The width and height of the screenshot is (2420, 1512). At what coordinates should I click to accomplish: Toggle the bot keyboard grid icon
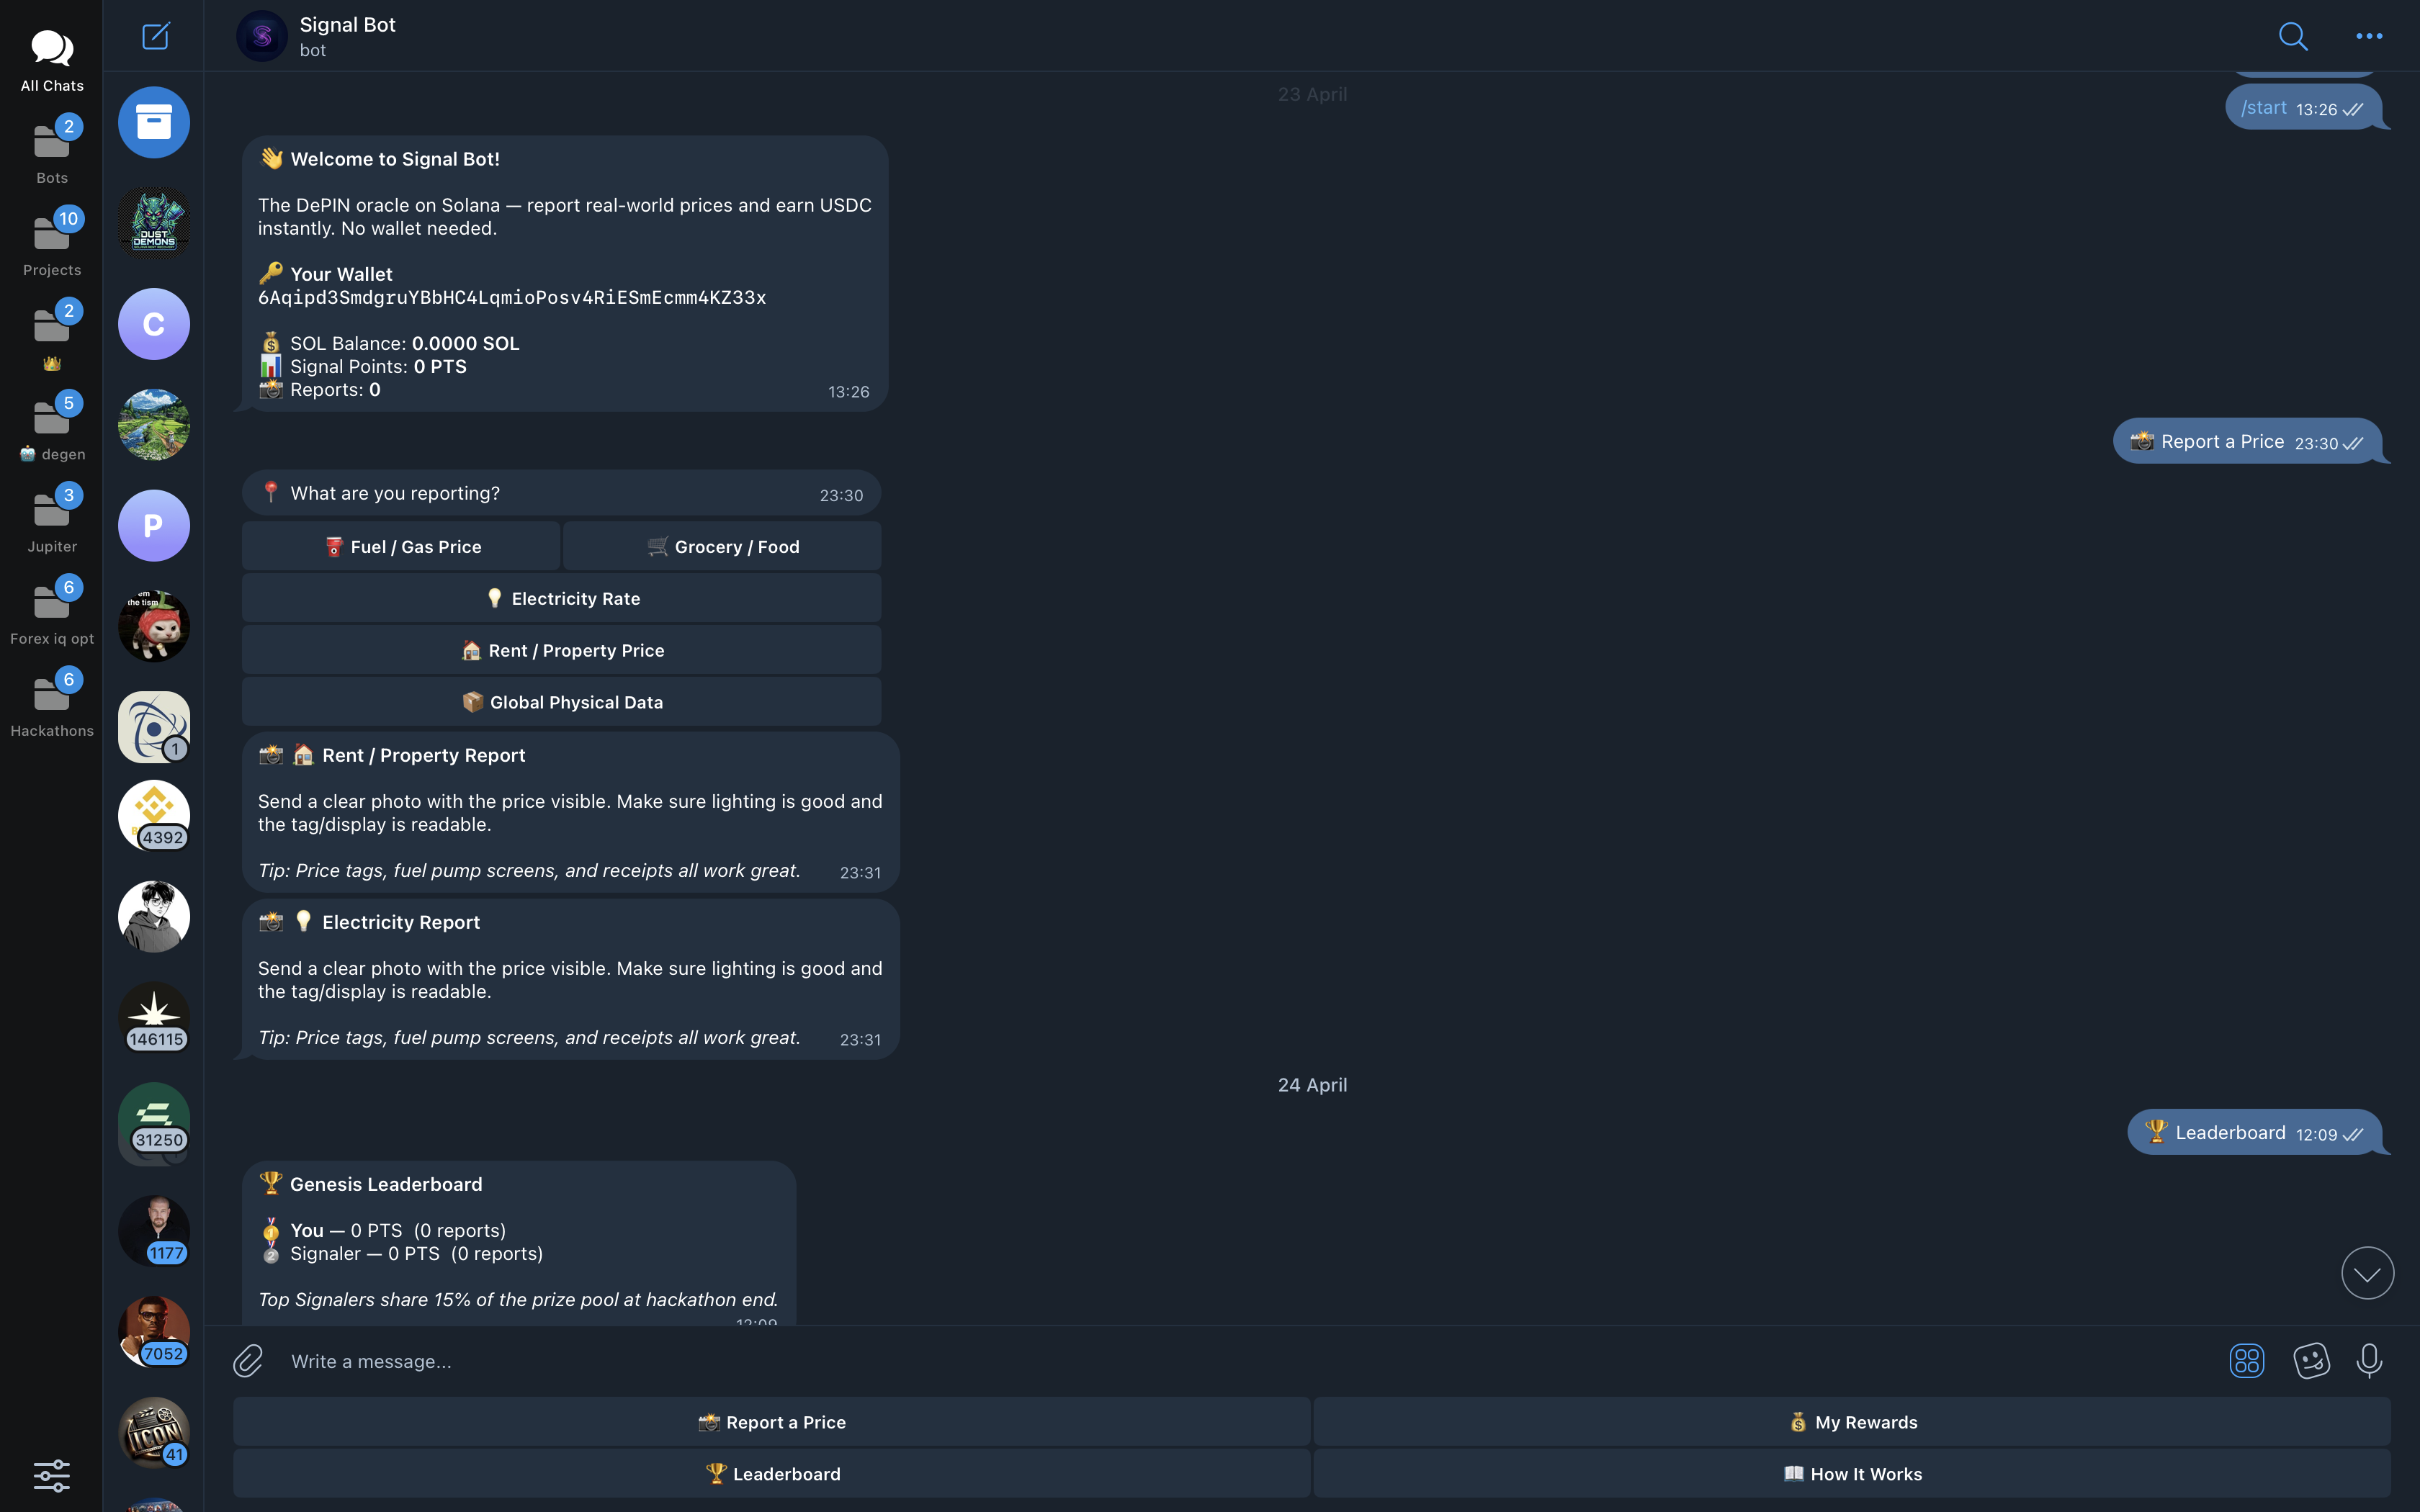pos(2246,1360)
